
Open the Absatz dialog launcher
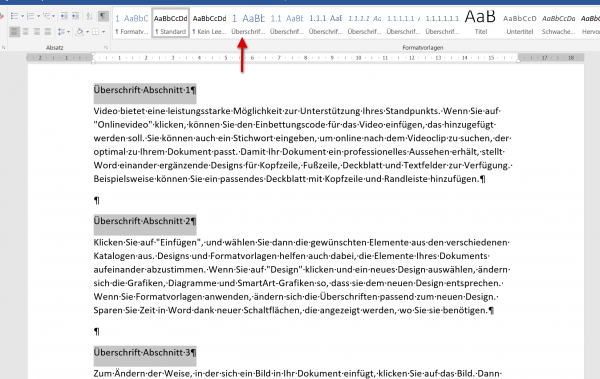106,47
